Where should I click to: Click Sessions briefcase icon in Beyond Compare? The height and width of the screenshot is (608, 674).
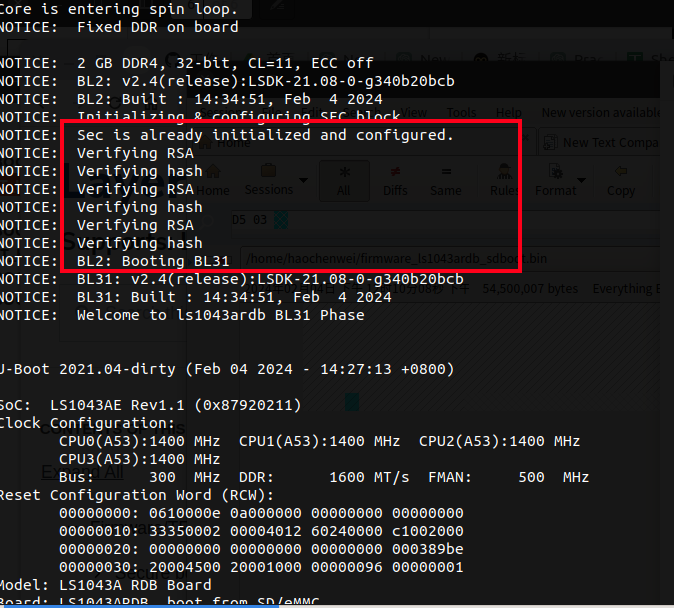269,171
